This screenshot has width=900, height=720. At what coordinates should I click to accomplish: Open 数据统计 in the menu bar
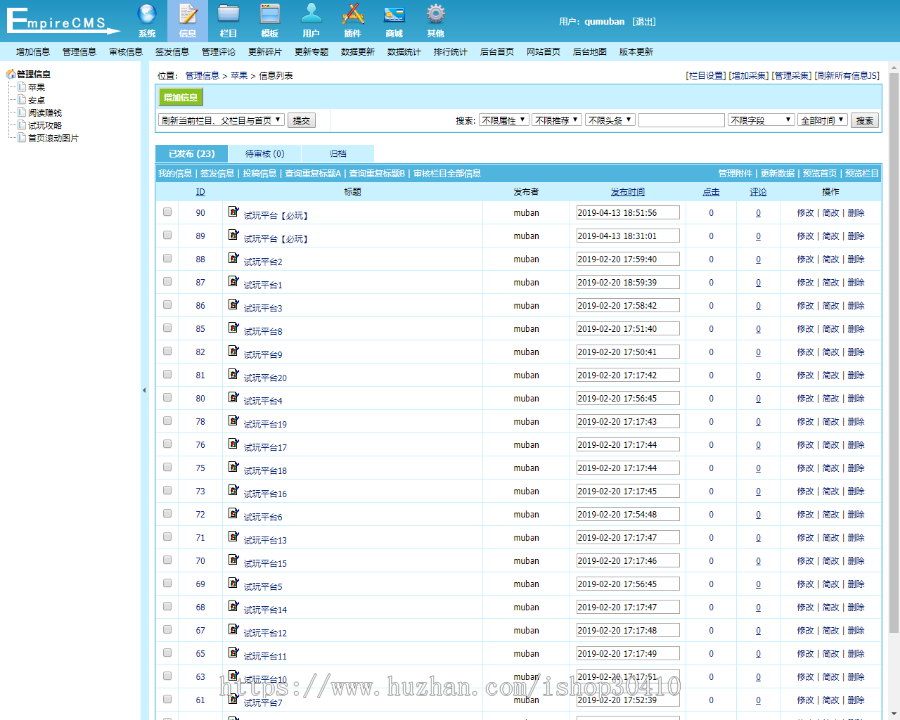[404, 52]
